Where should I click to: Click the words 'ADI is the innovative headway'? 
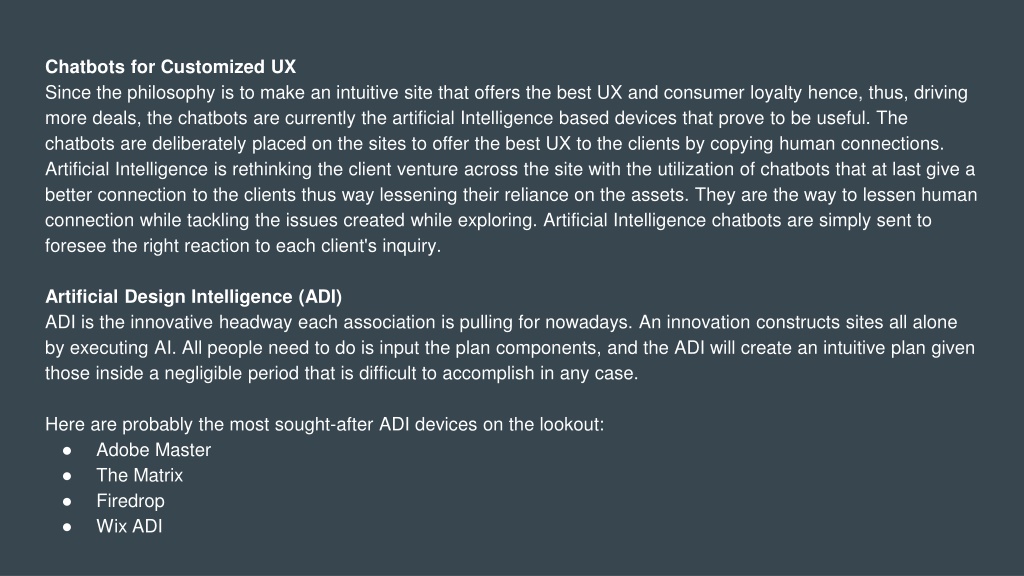[x=168, y=322]
